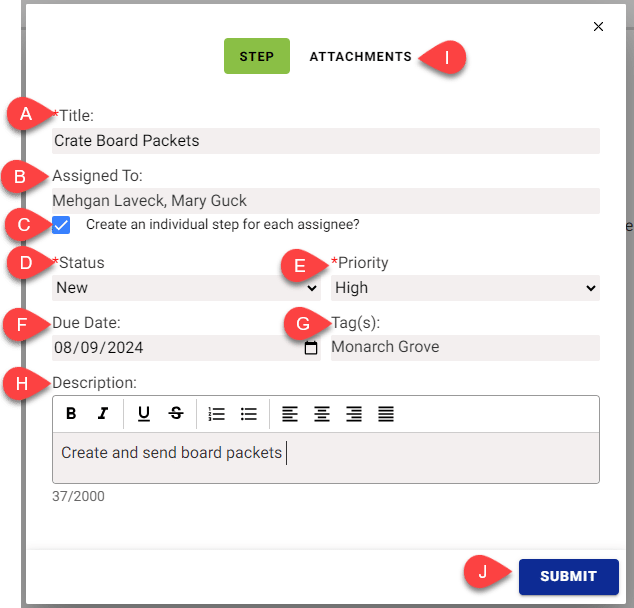The height and width of the screenshot is (608, 634).
Task: Select the Step tab
Action: 257,56
